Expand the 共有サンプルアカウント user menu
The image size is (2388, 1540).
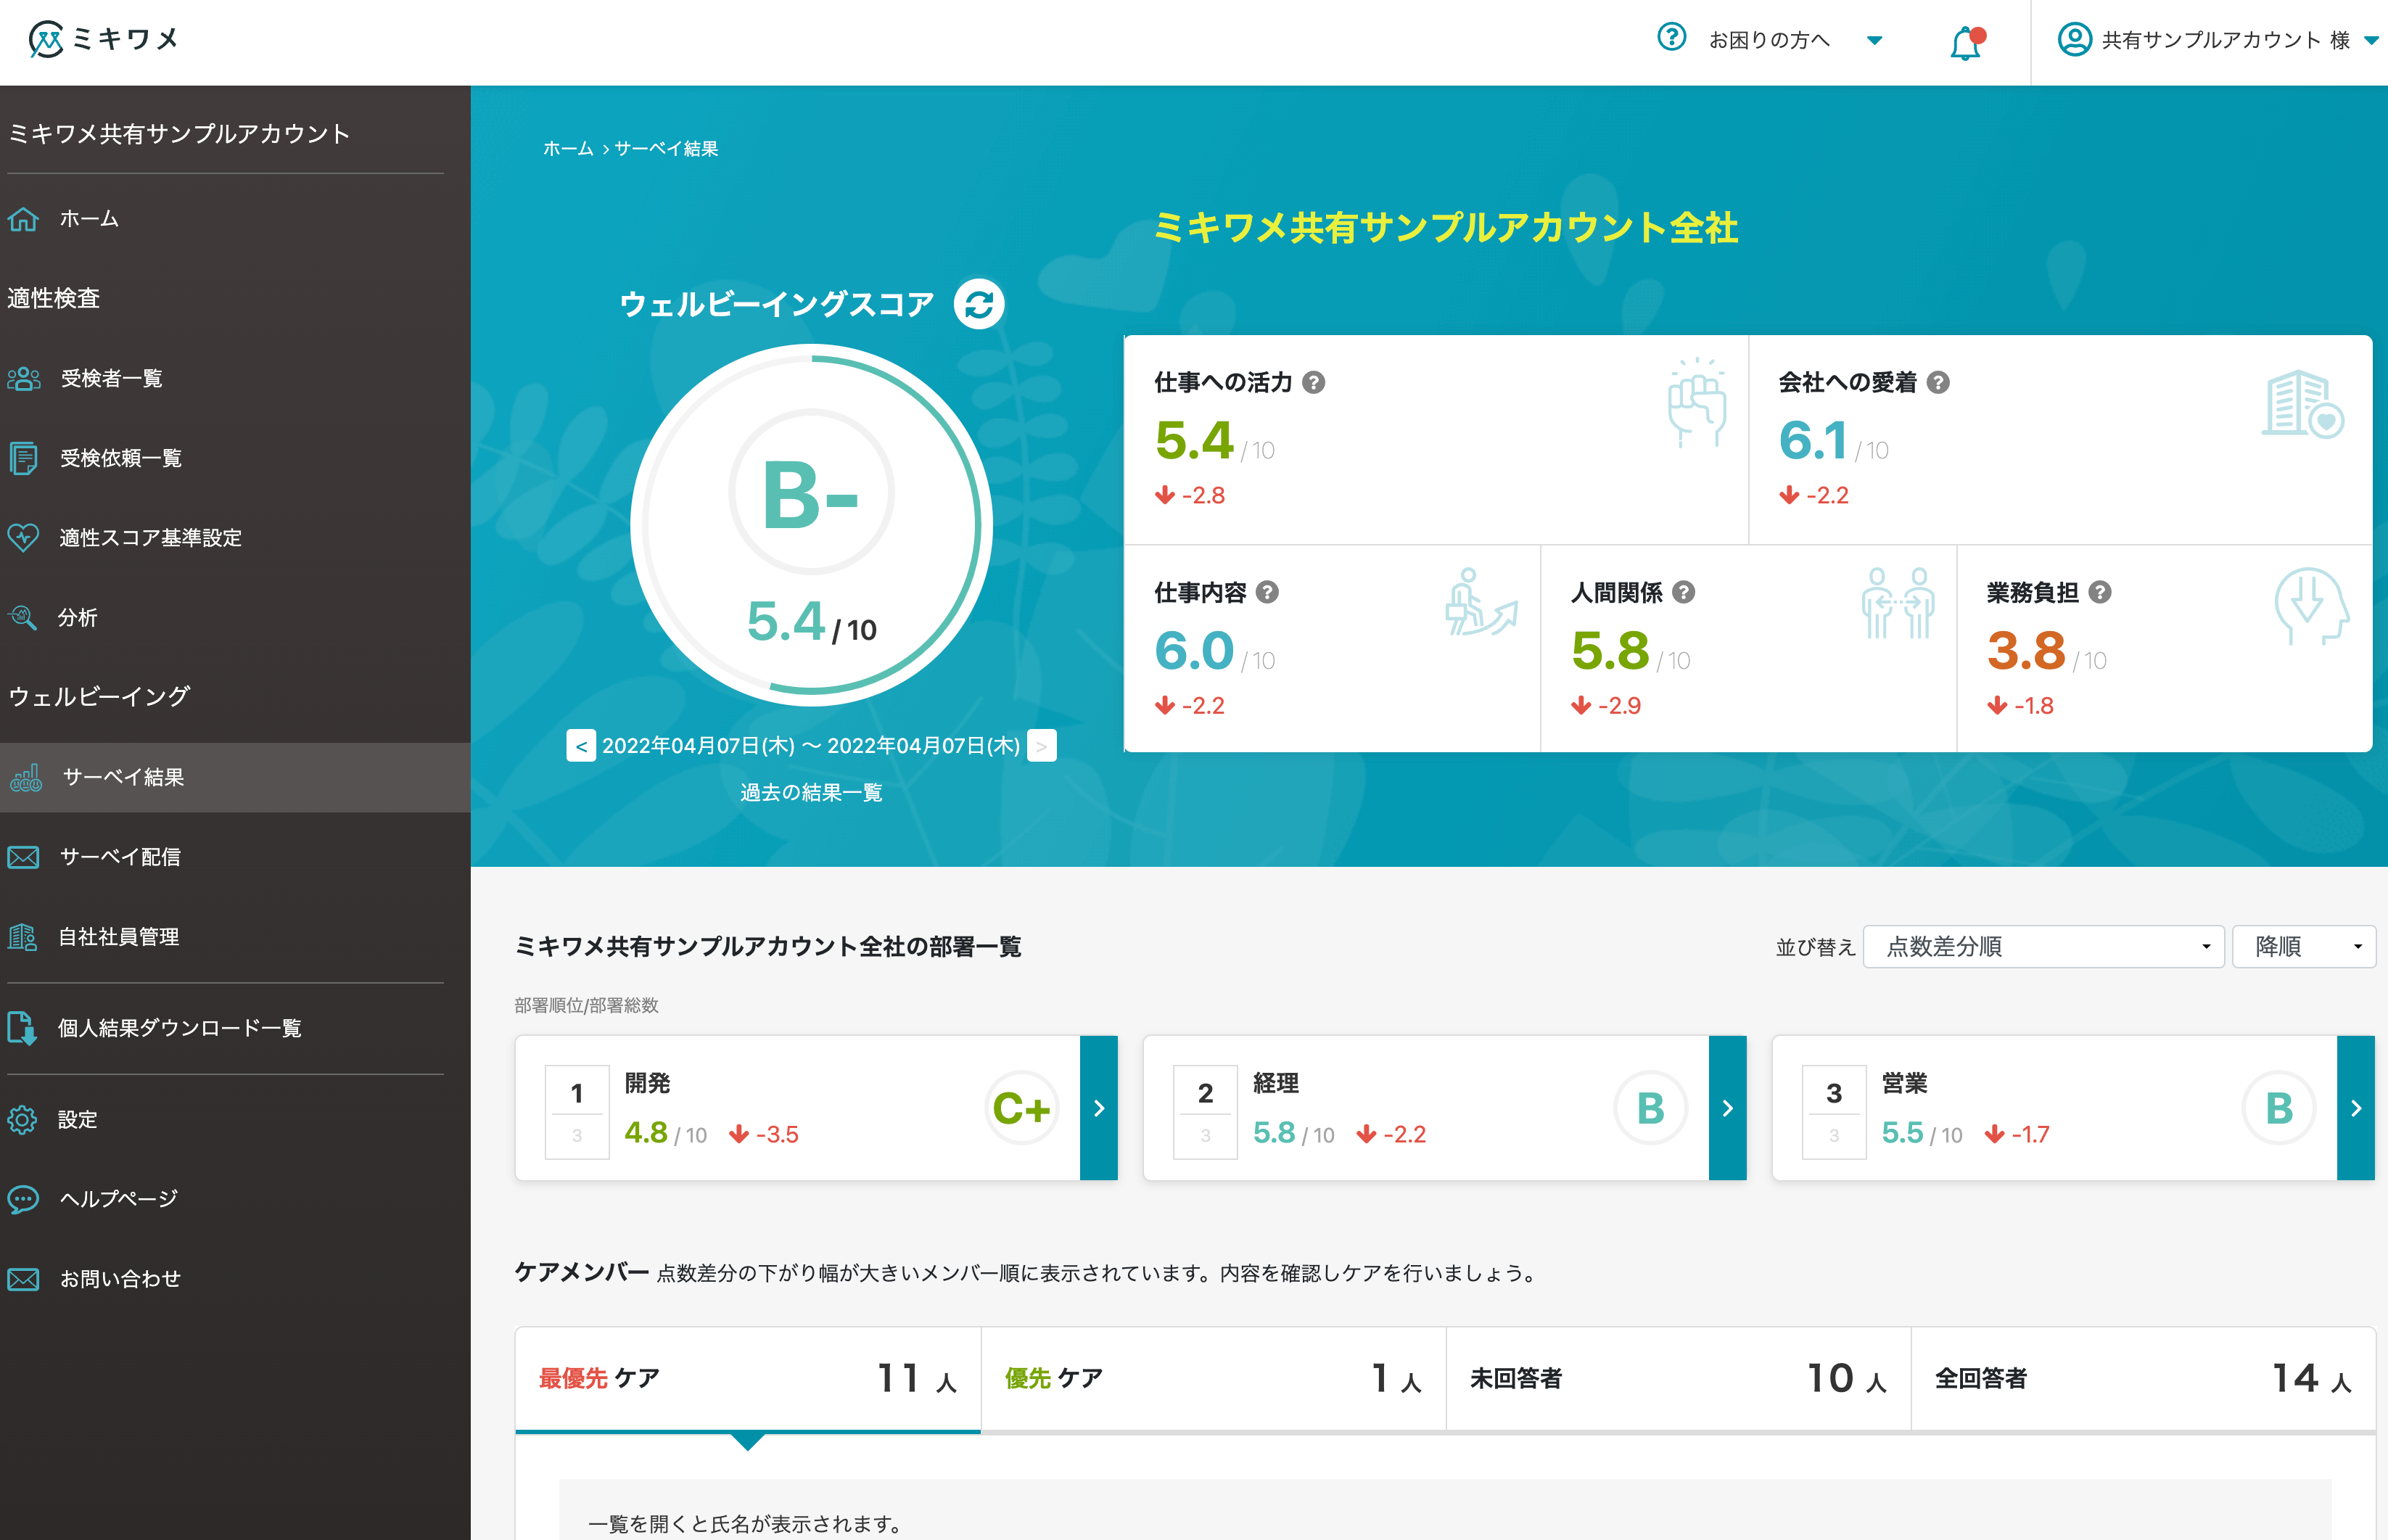[2217, 40]
